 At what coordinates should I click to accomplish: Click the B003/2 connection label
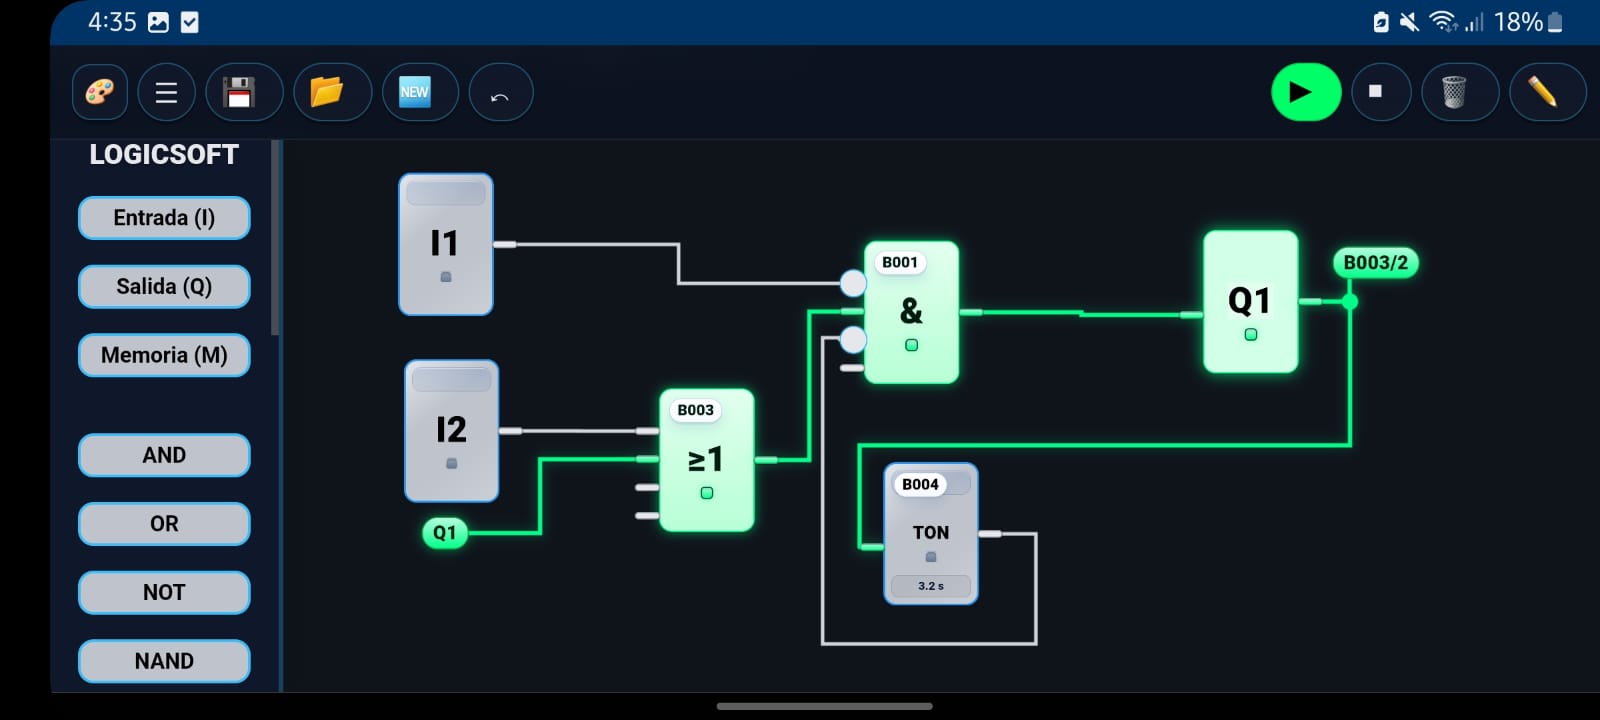click(1375, 263)
